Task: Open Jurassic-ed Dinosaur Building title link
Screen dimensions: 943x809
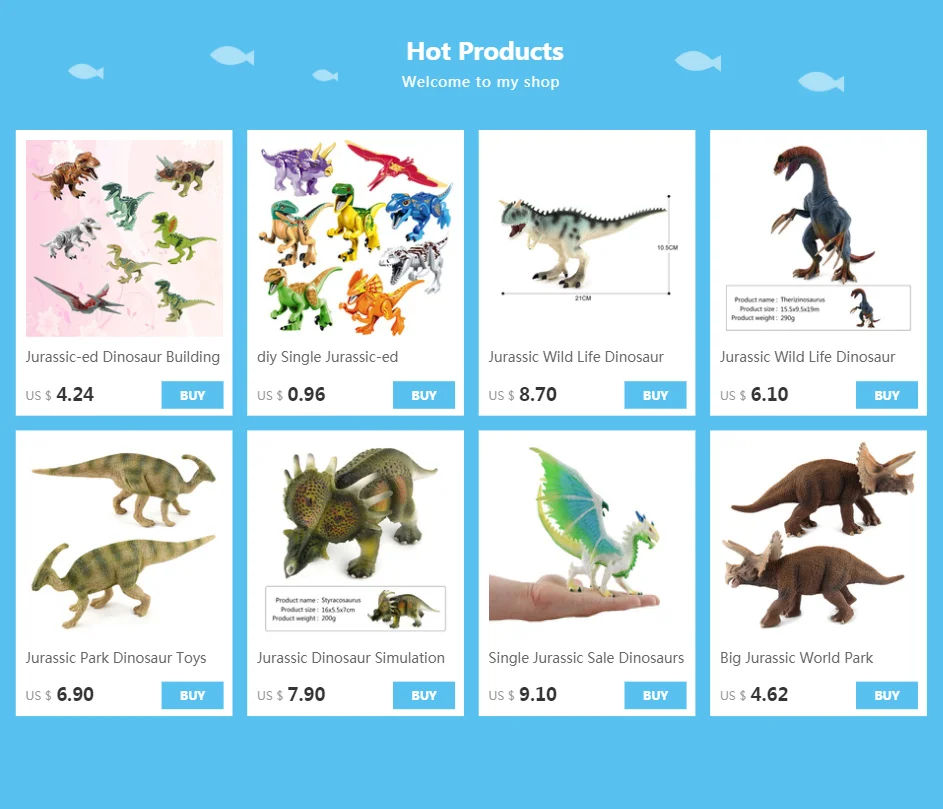Action: pos(123,357)
